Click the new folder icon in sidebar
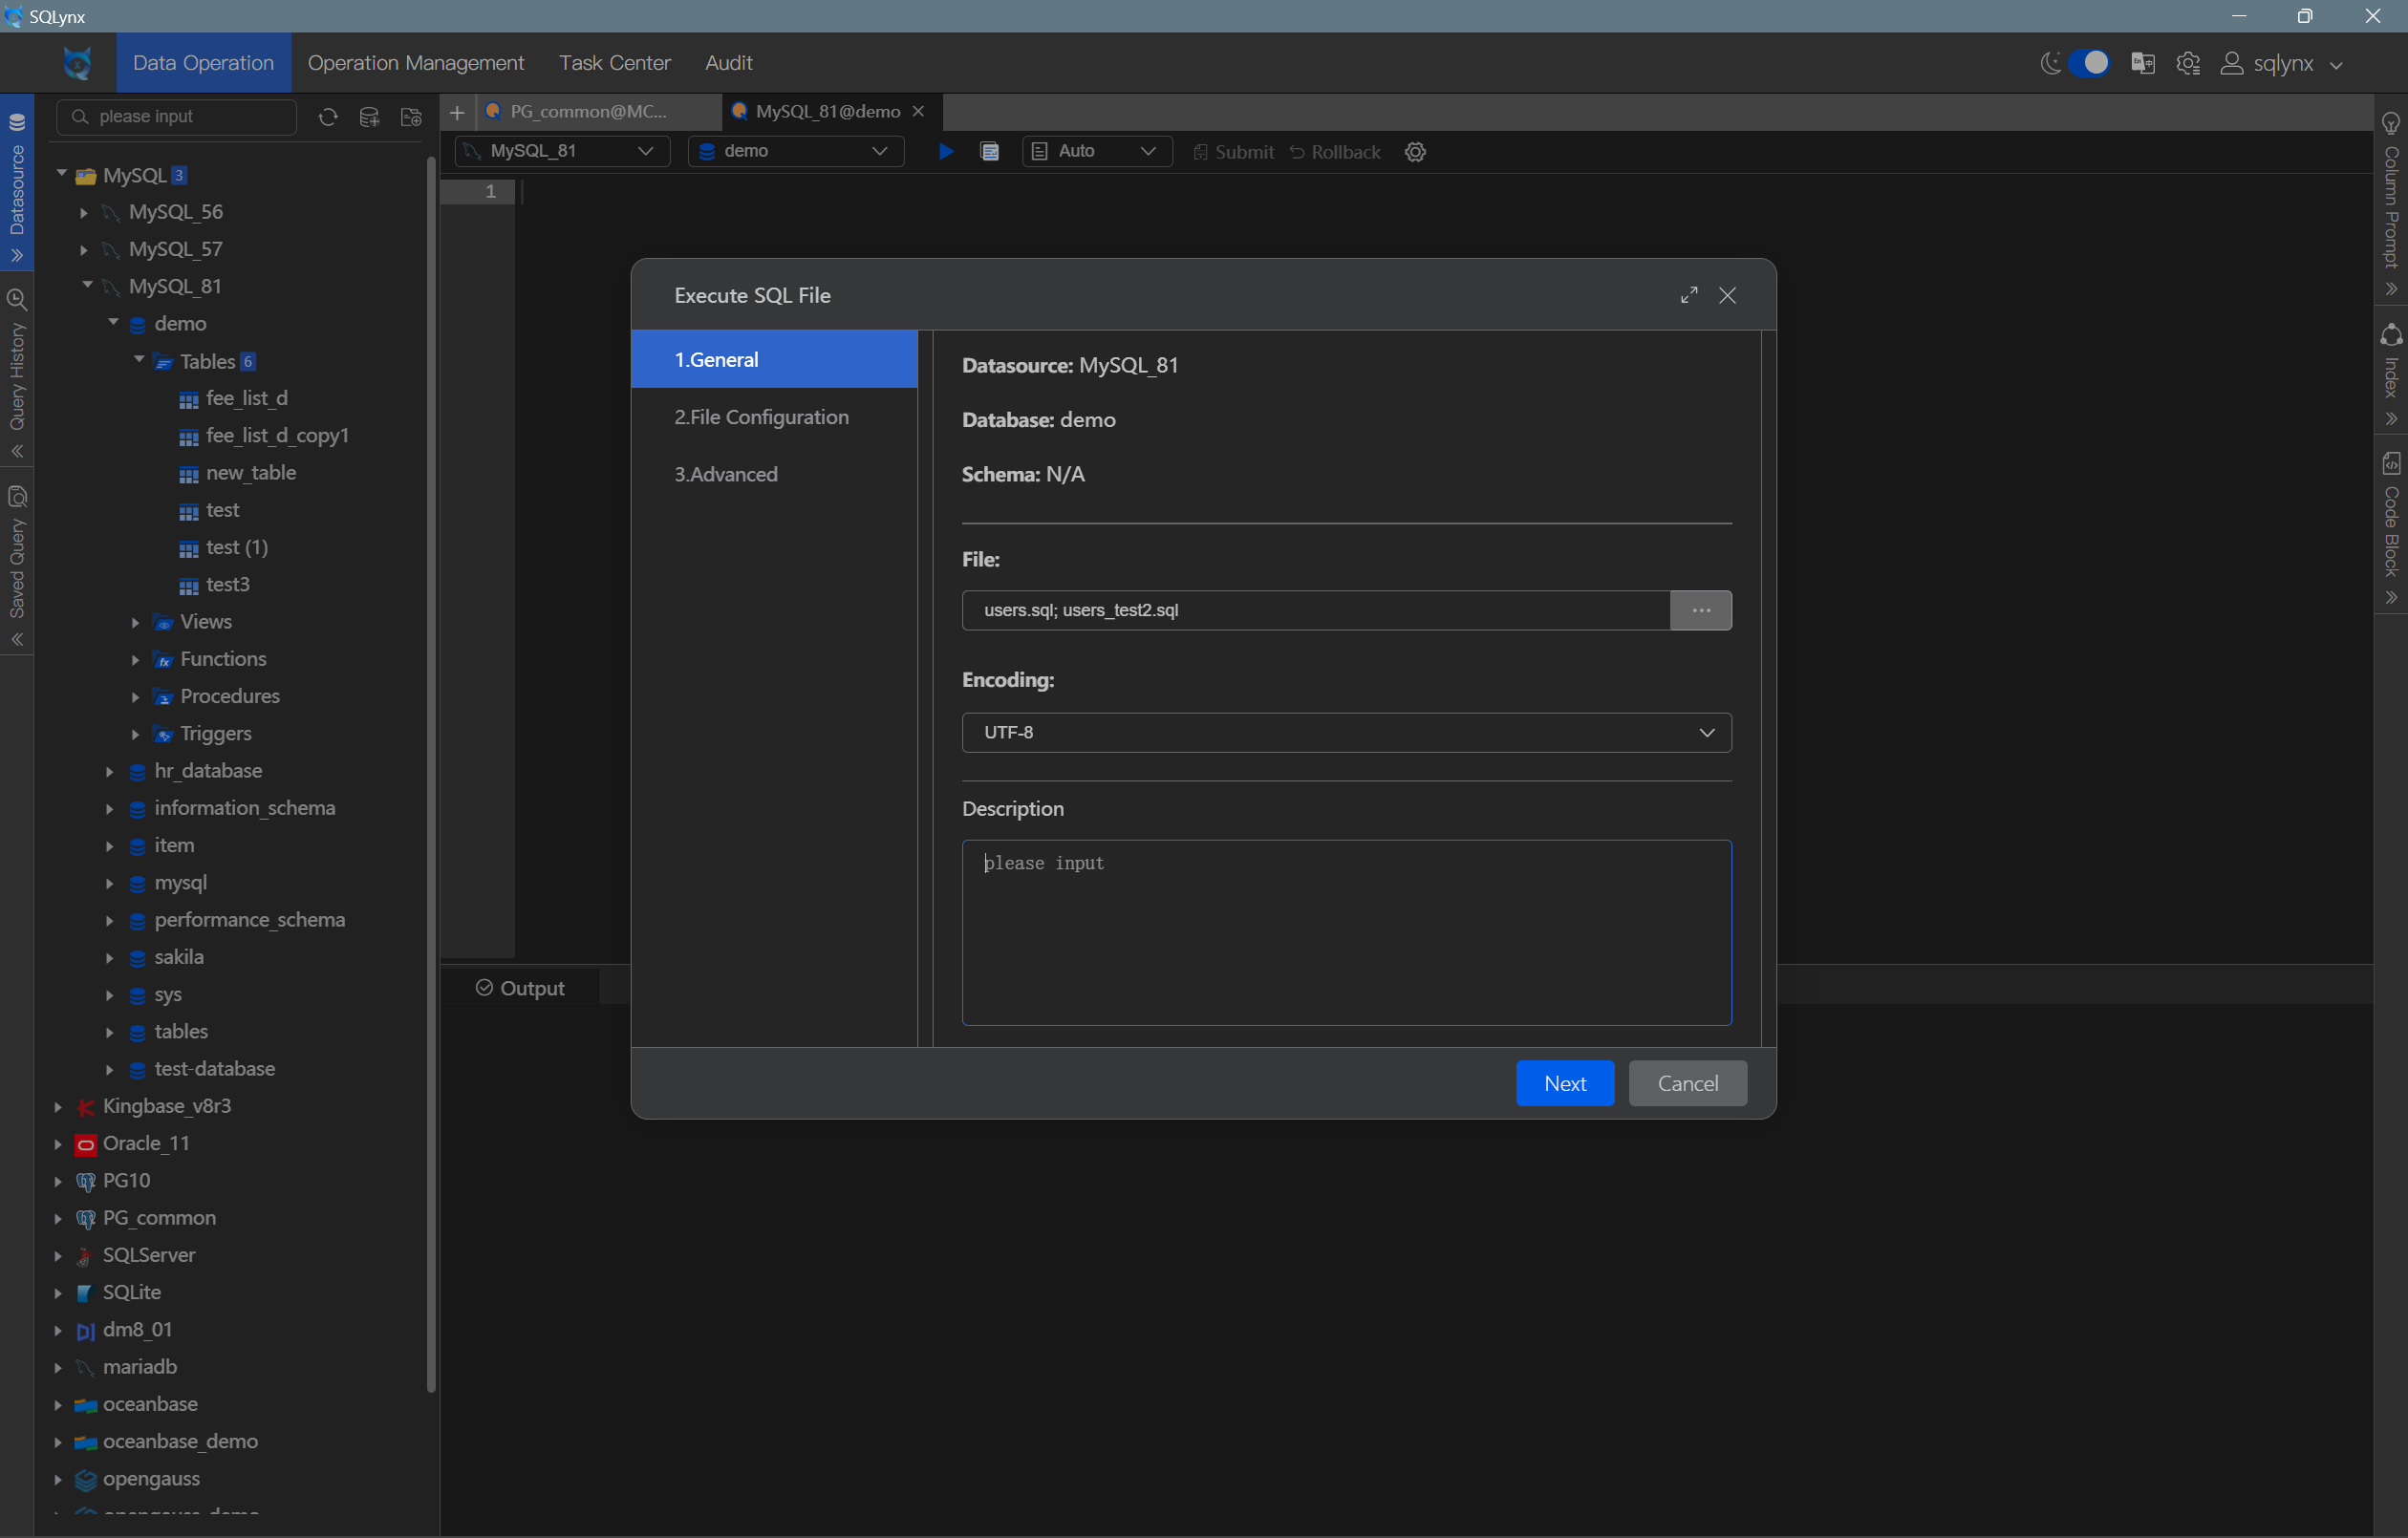 [x=411, y=117]
